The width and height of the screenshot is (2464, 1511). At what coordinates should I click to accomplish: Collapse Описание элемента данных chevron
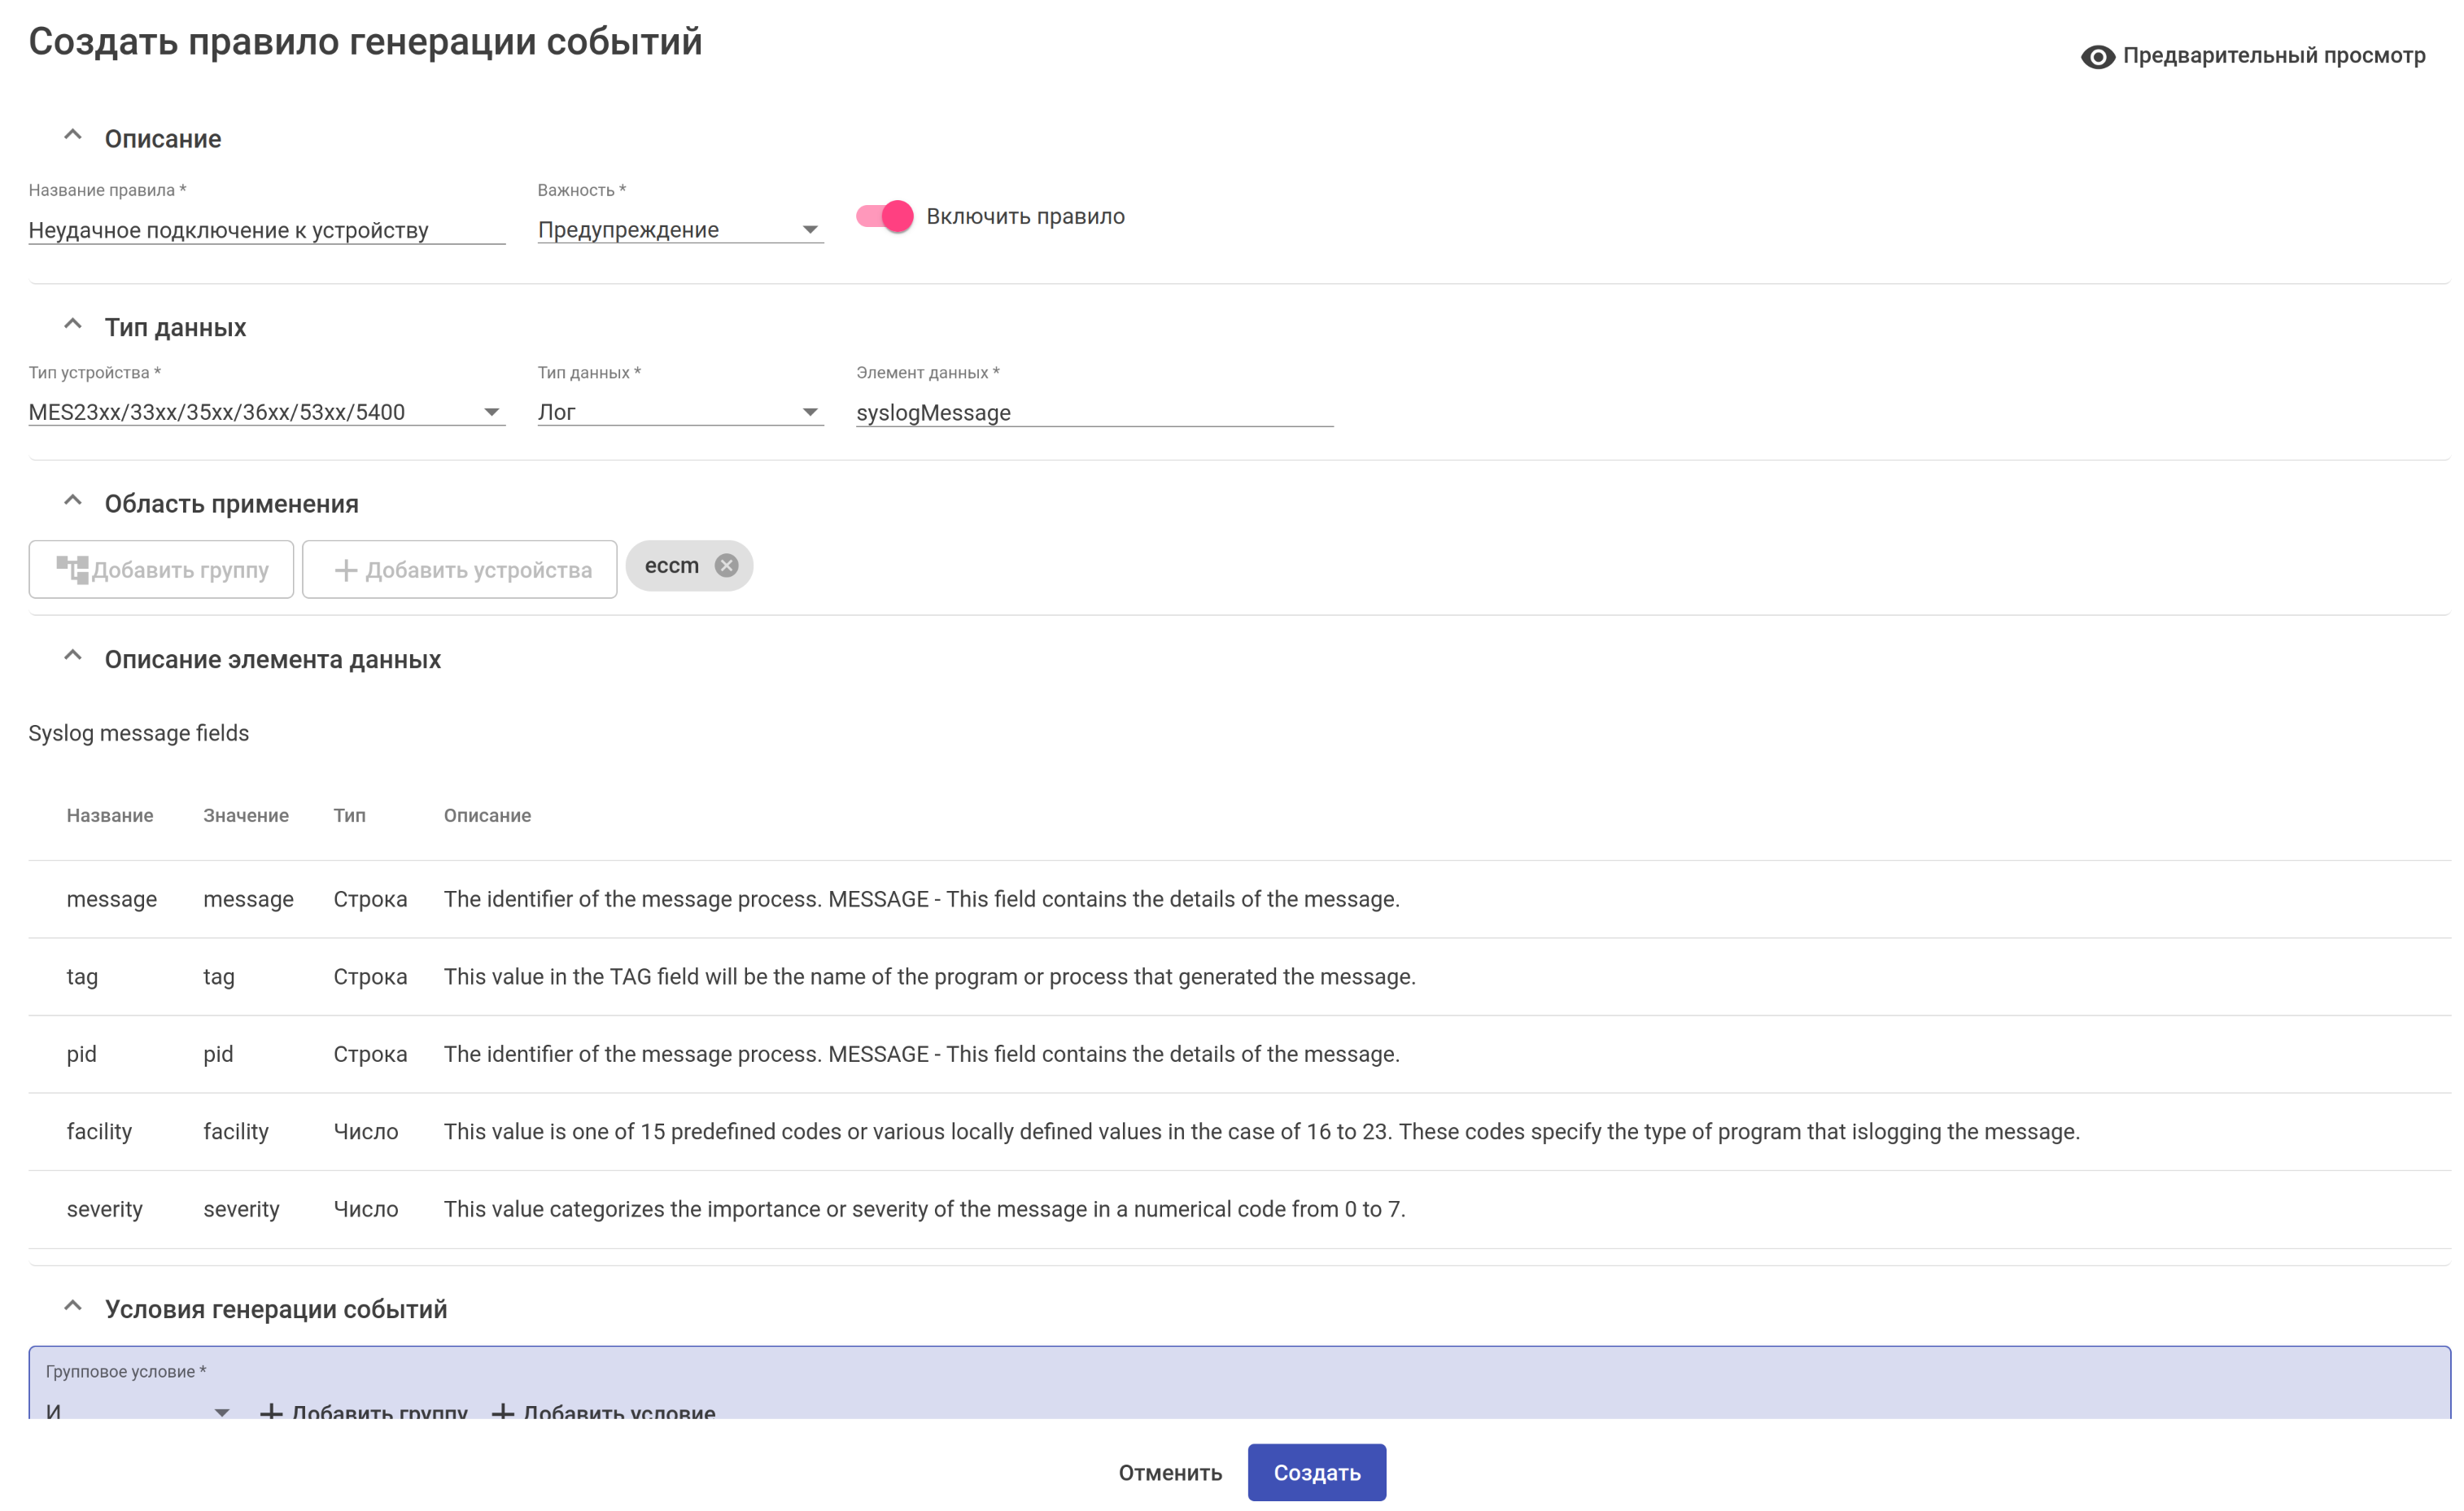tap(72, 657)
